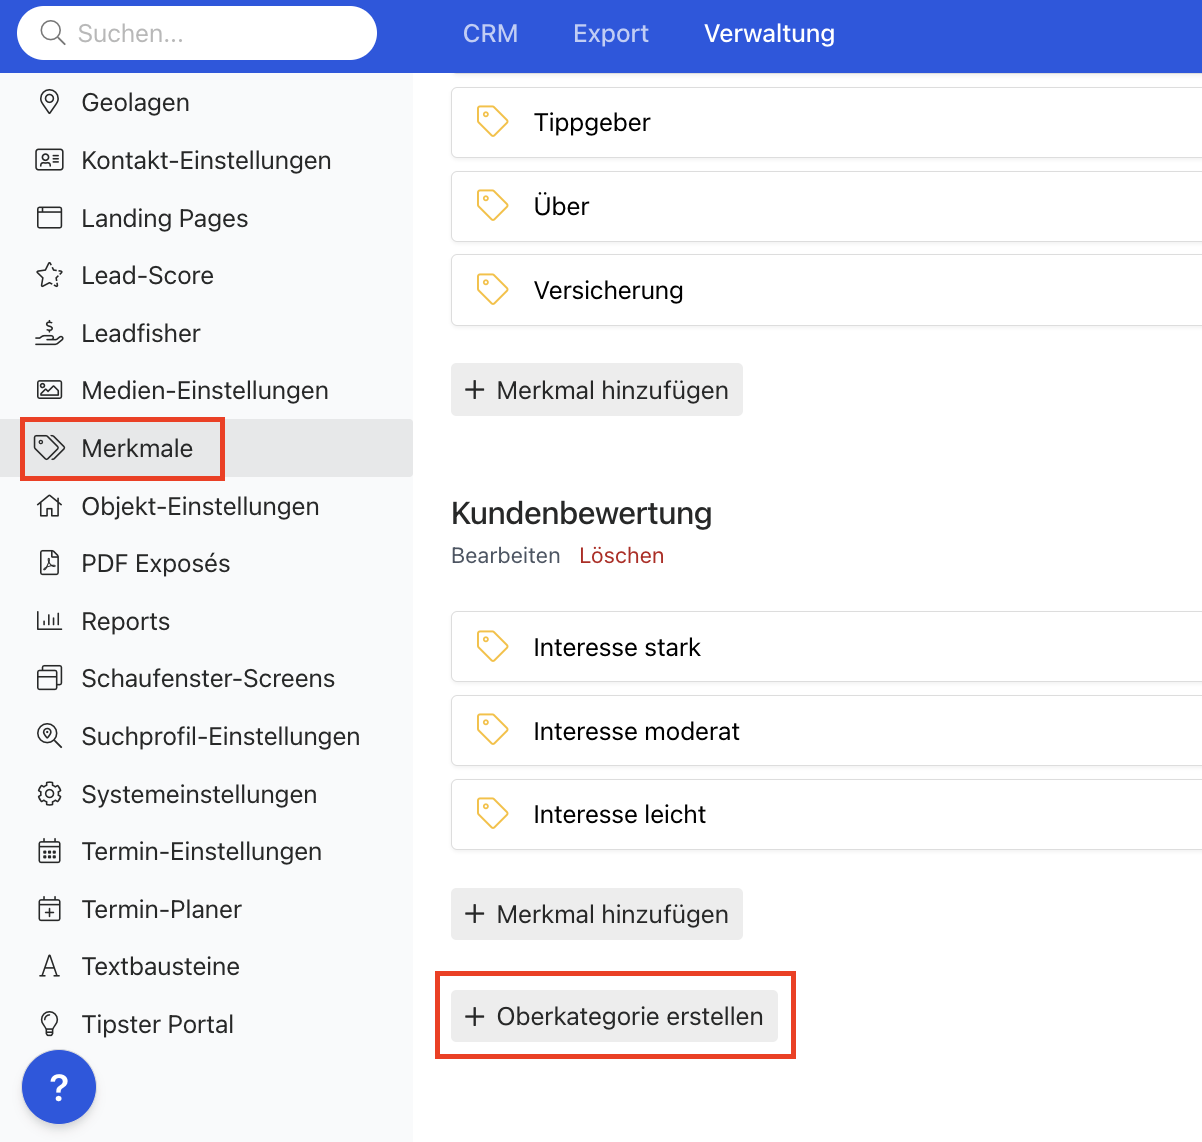Click the Tipster Portal lightbulb icon
1202x1142 pixels.
pyautogui.click(x=49, y=1024)
